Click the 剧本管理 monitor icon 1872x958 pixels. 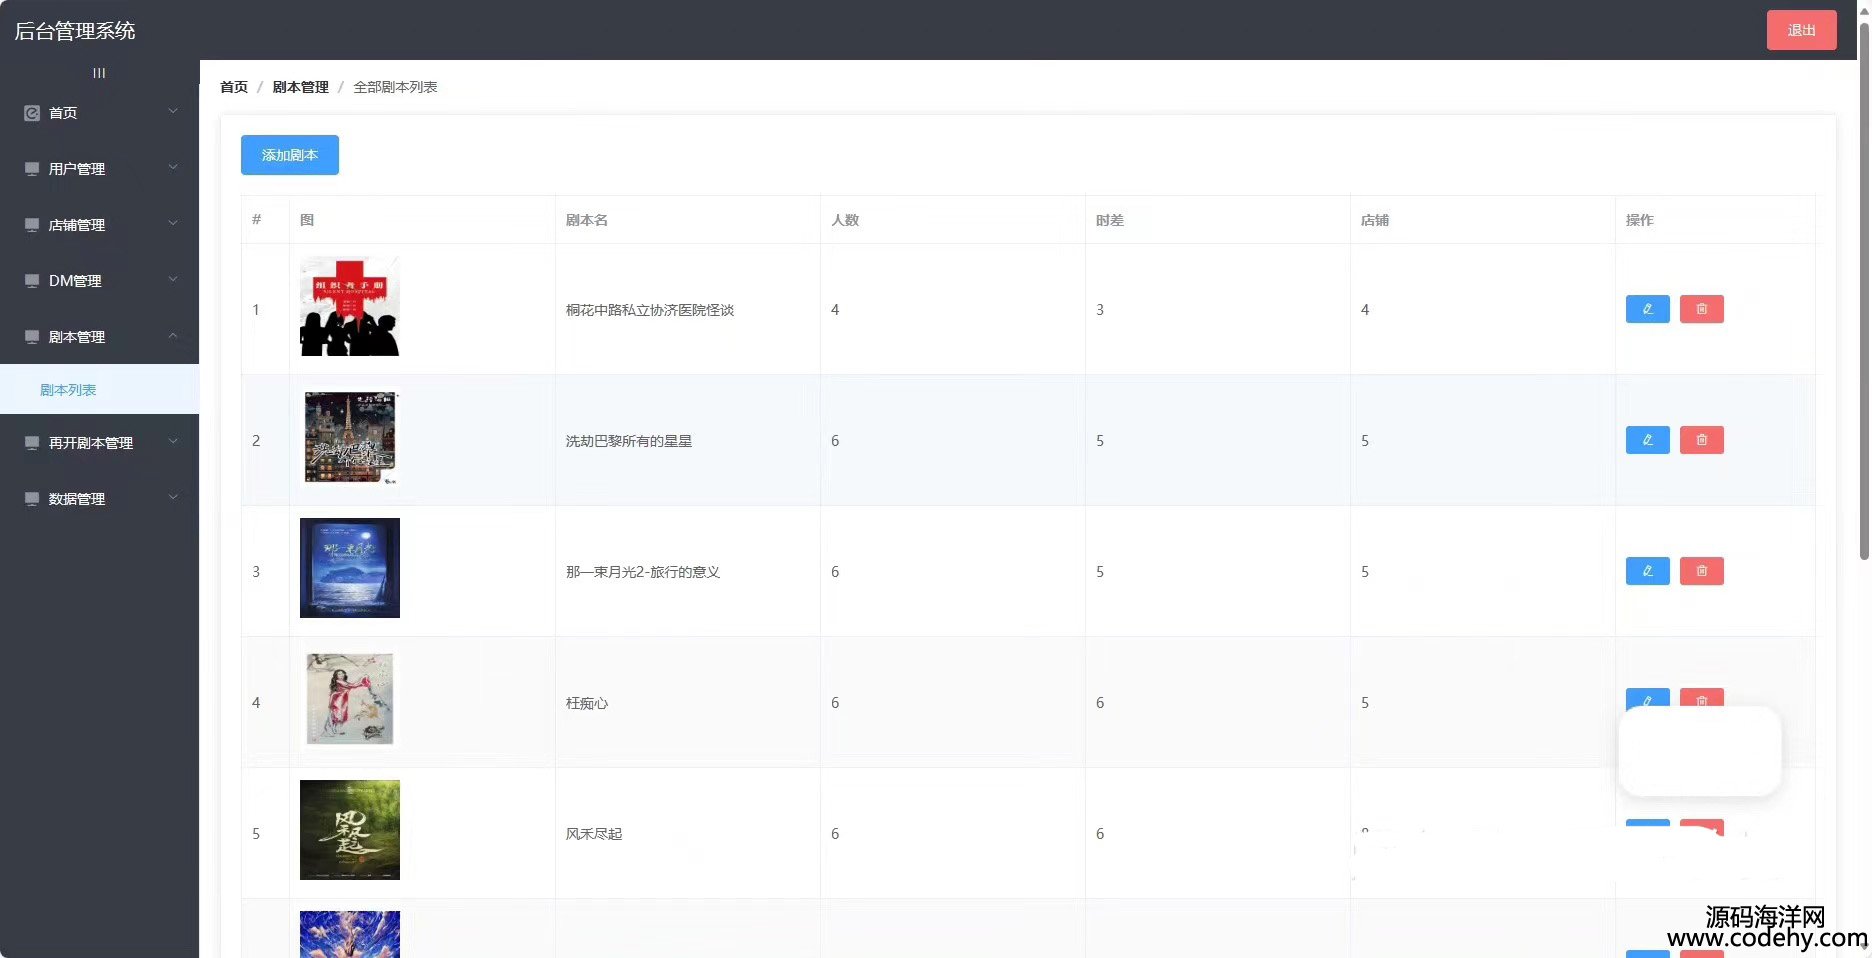tap(32, 337)
